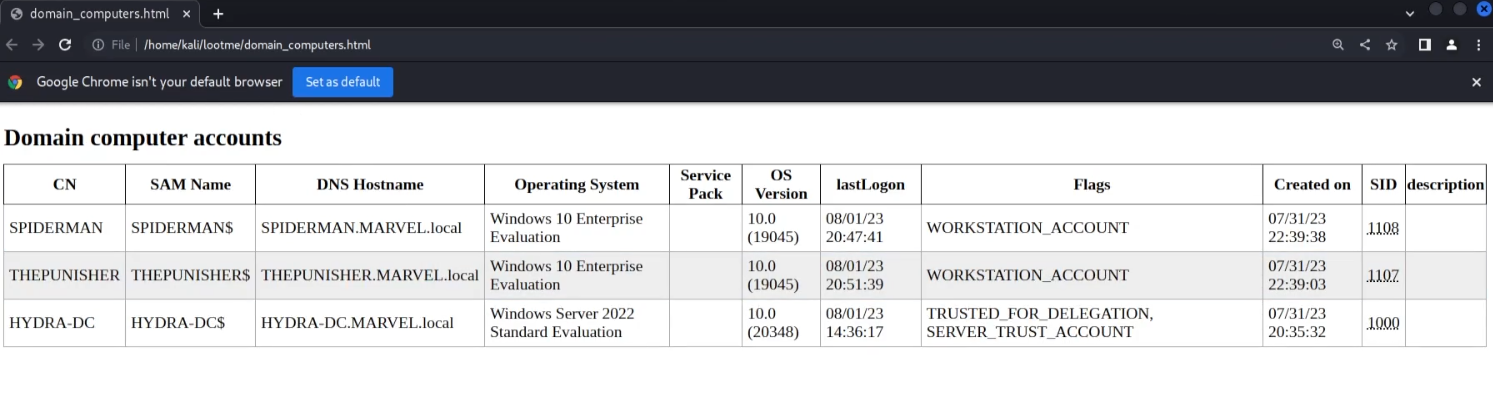Click the file site info icon
The height and width of the screenshot is (407, 1493).
tap(98, 45)
